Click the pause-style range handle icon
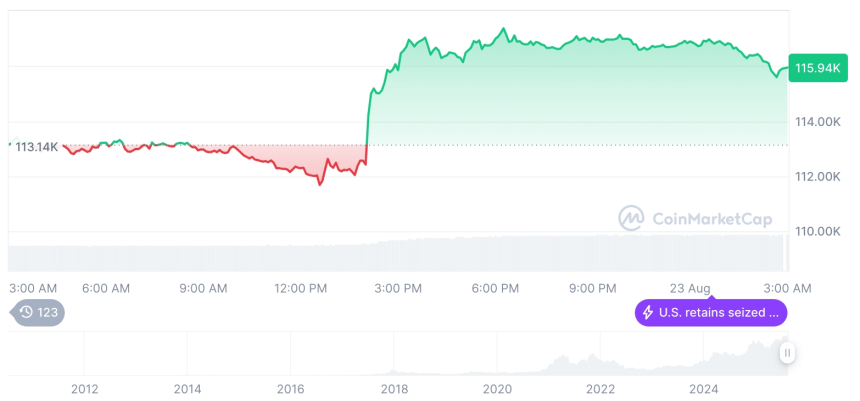Screen dimensions: 860x401 point(788,352)
